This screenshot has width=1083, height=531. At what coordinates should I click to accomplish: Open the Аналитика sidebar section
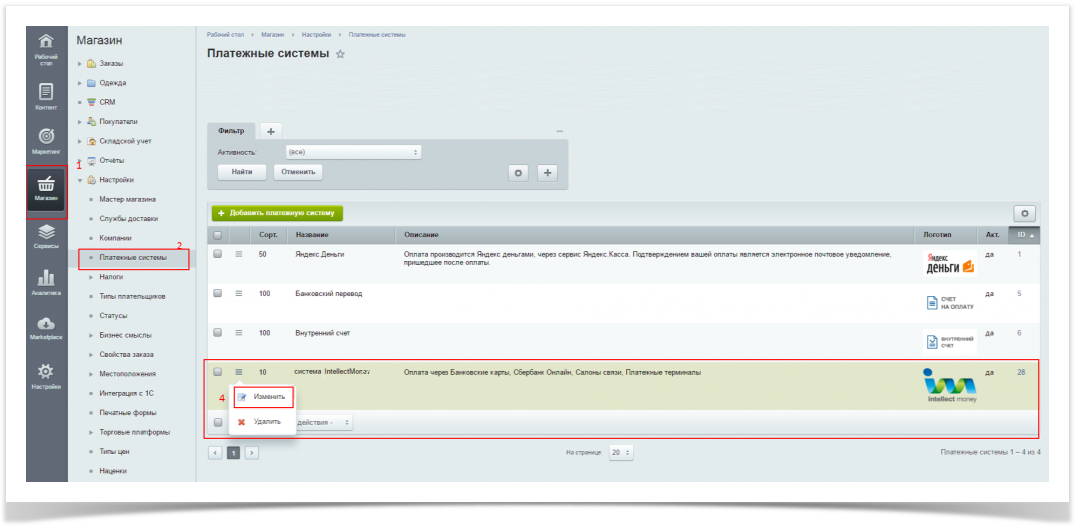[46, 283]
